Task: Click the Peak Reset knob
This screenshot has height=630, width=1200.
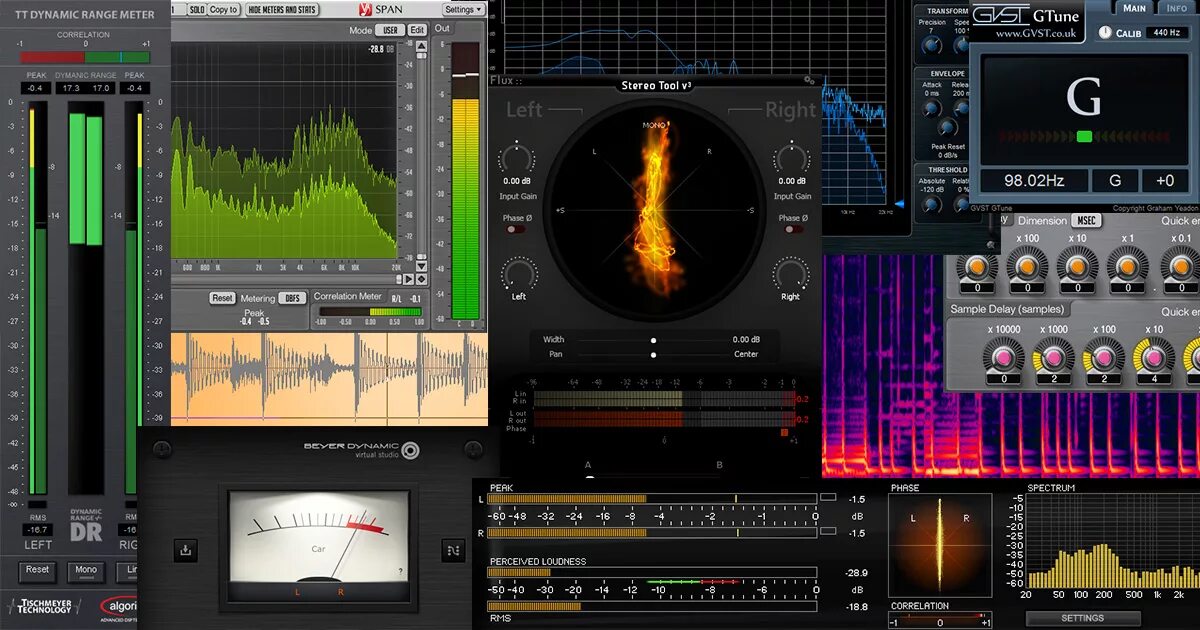Action: point(947,128)
